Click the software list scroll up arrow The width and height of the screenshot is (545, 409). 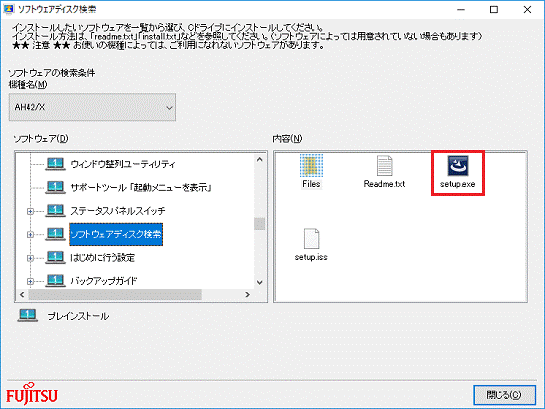pos(259,159)
